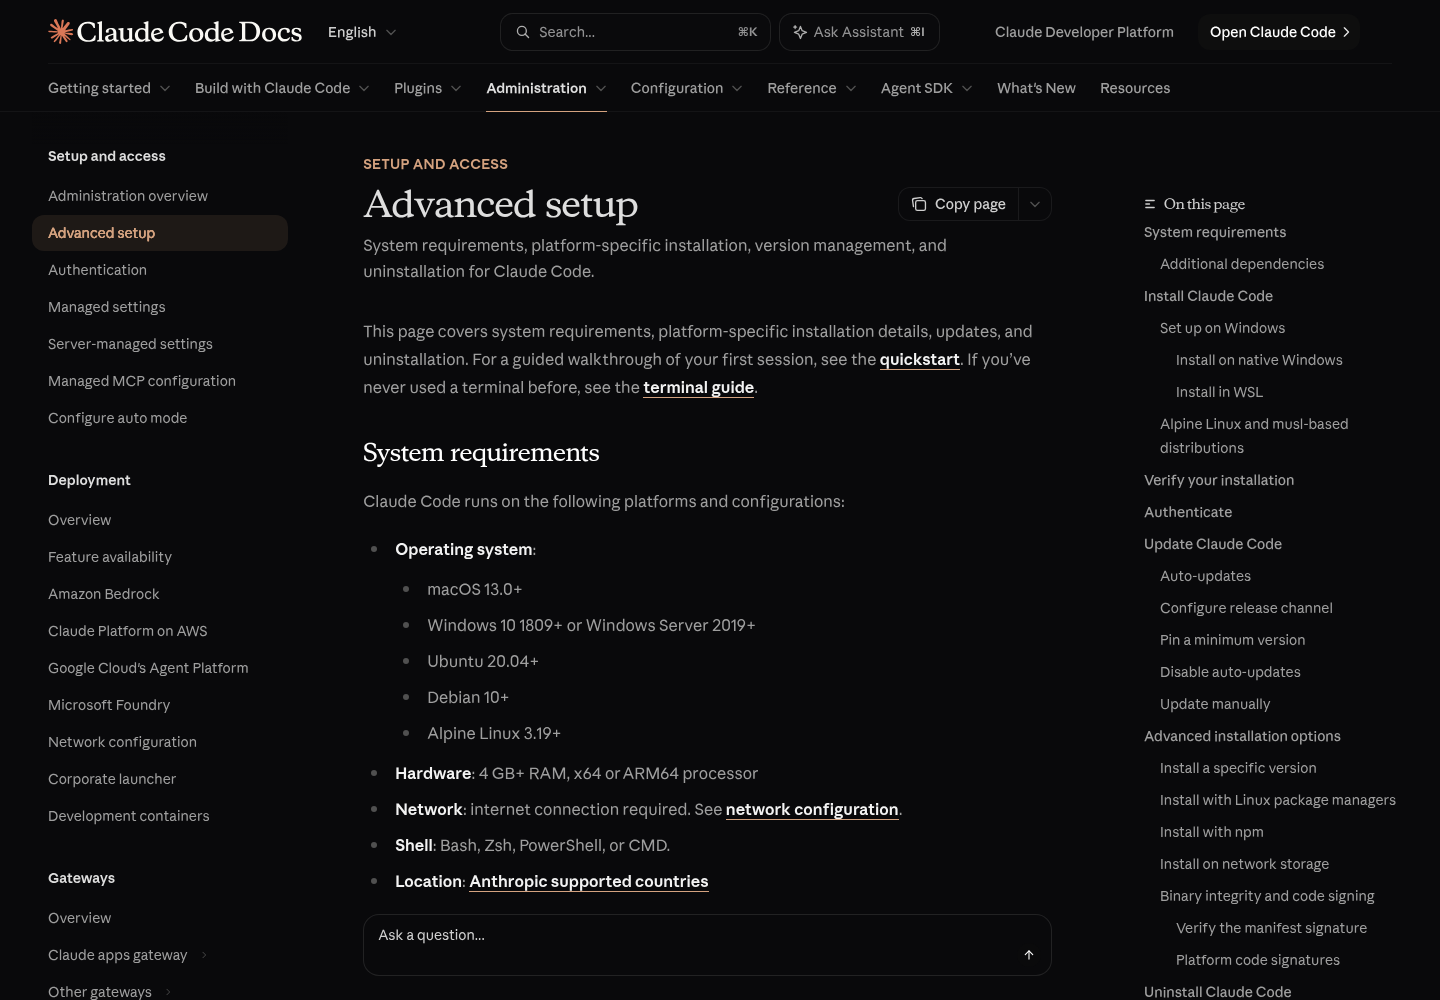The image size is (1440, 1000).
Task: Go to the Resources tab
Action: (1135, 88)
